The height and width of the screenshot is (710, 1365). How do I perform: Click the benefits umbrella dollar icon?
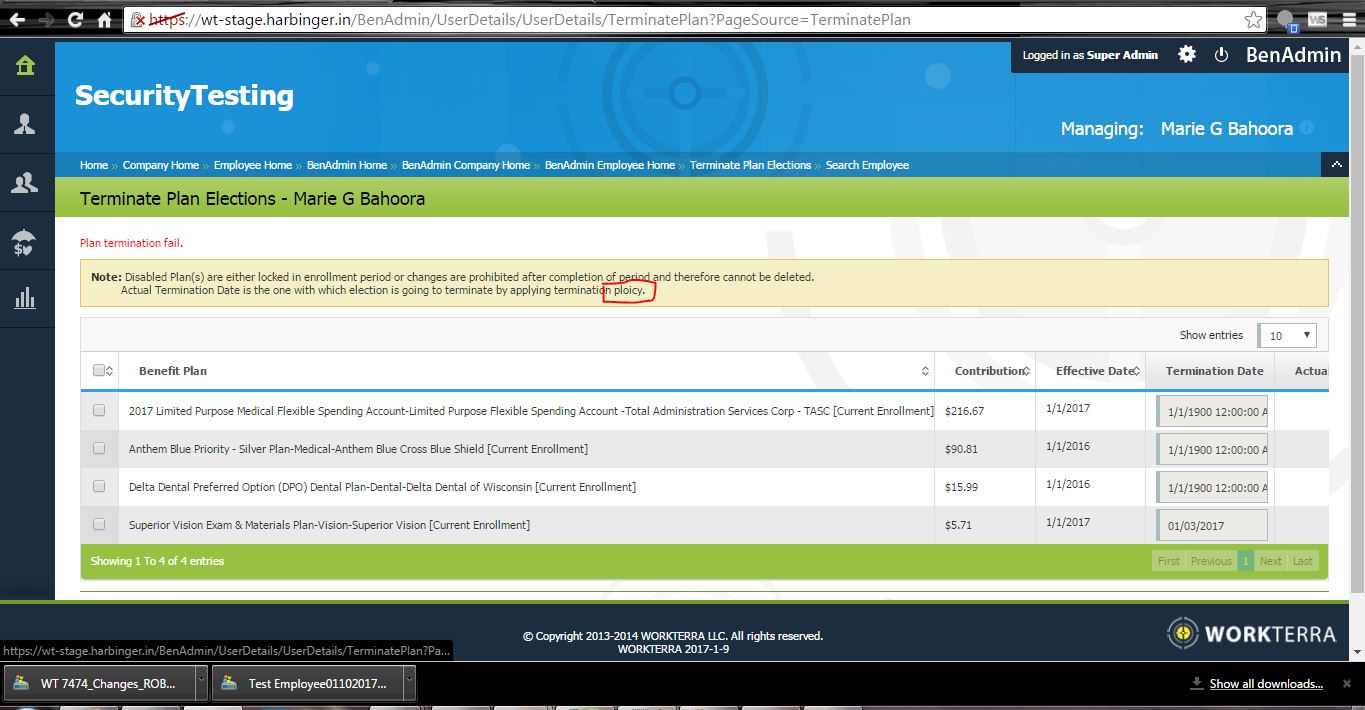(x=25, y=241)
